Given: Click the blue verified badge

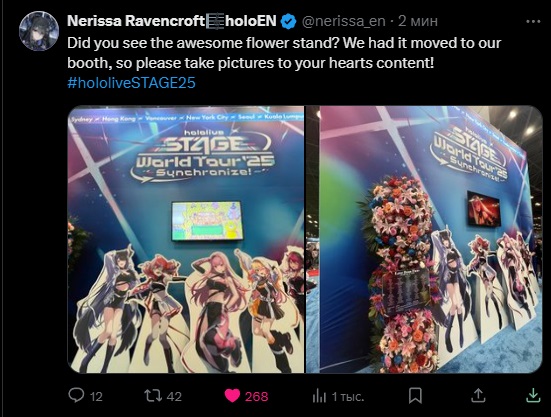Looking at the screenshot, I should [289, 21].
